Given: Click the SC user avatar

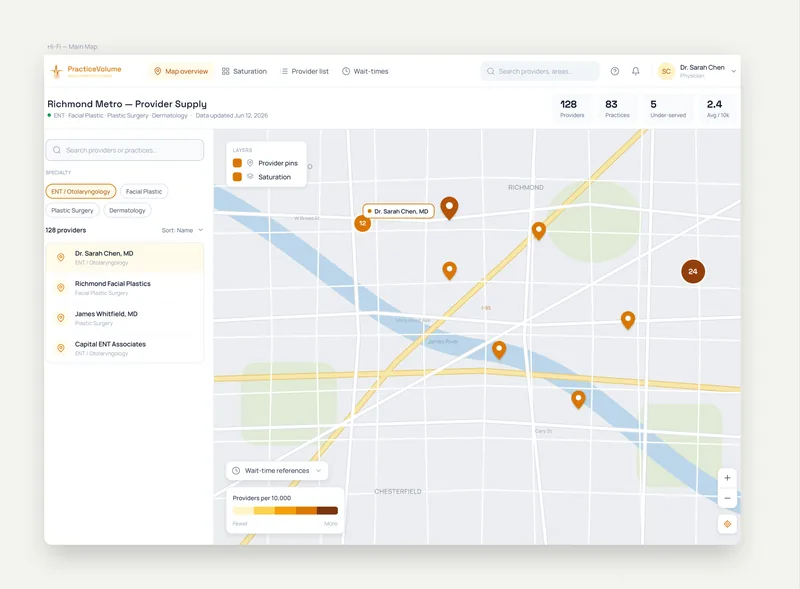Looking at the screenshot, I should [666, 71].
